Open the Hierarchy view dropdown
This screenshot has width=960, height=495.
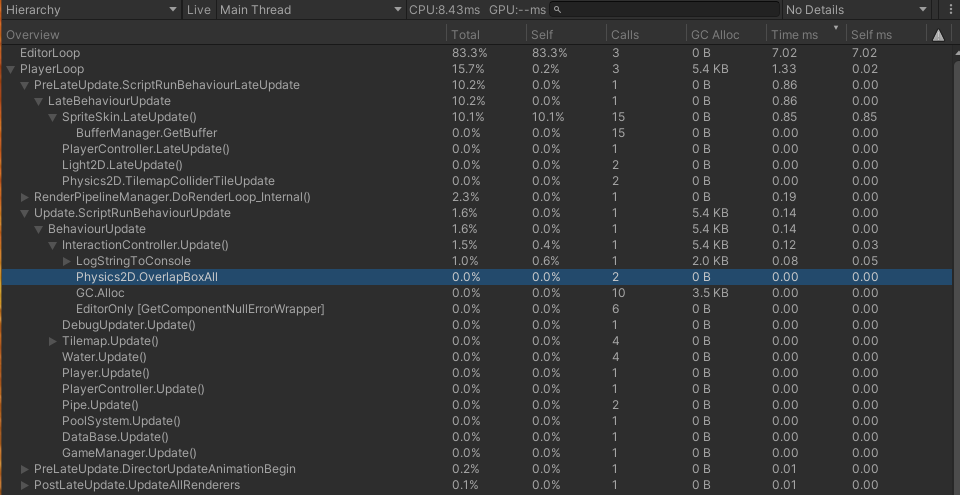[91, 10]
